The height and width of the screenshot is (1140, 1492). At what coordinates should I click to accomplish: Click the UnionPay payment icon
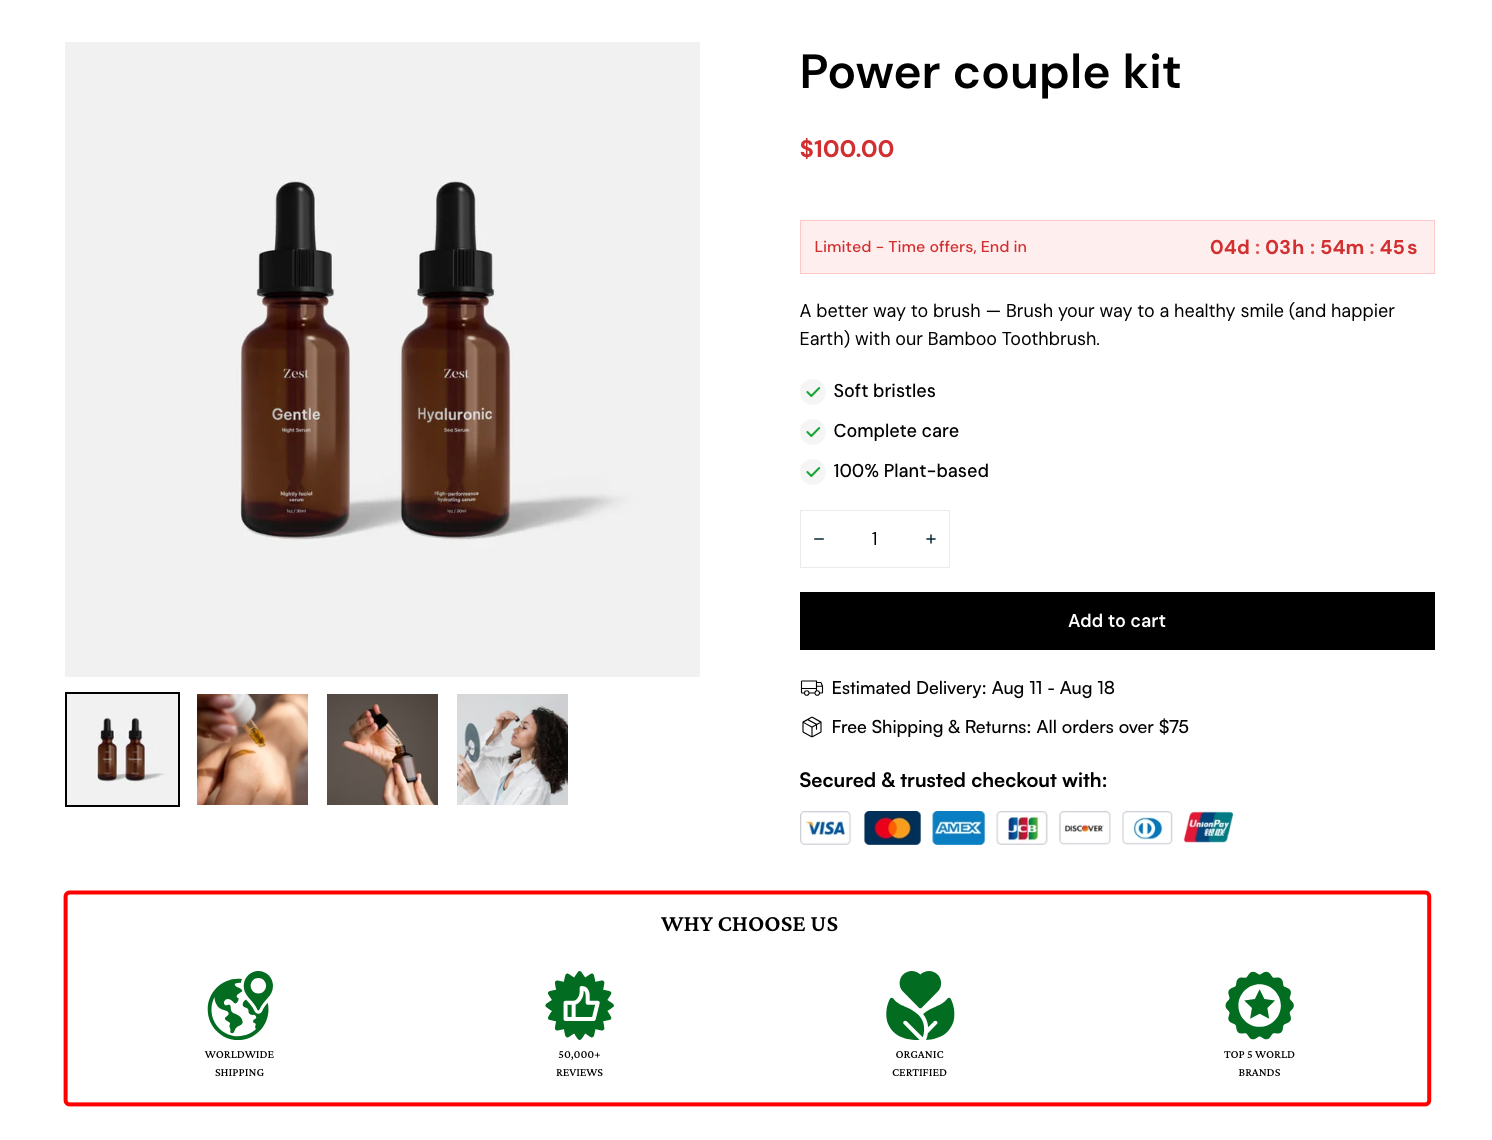tap(1208, 828)
